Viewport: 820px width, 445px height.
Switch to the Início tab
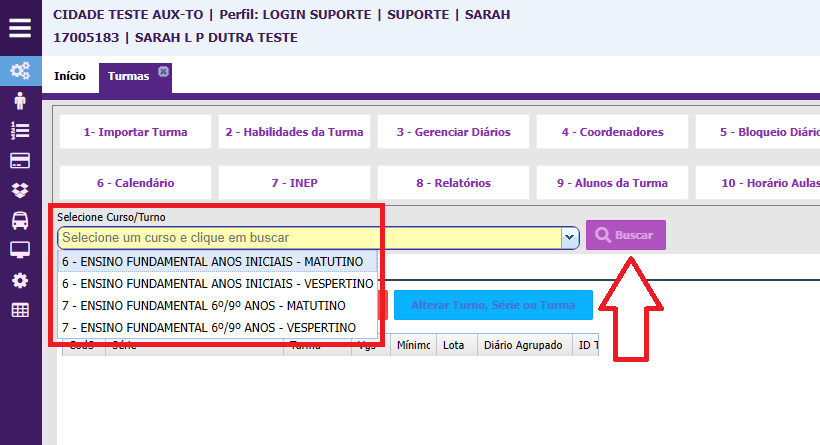[x=70, y=77]
